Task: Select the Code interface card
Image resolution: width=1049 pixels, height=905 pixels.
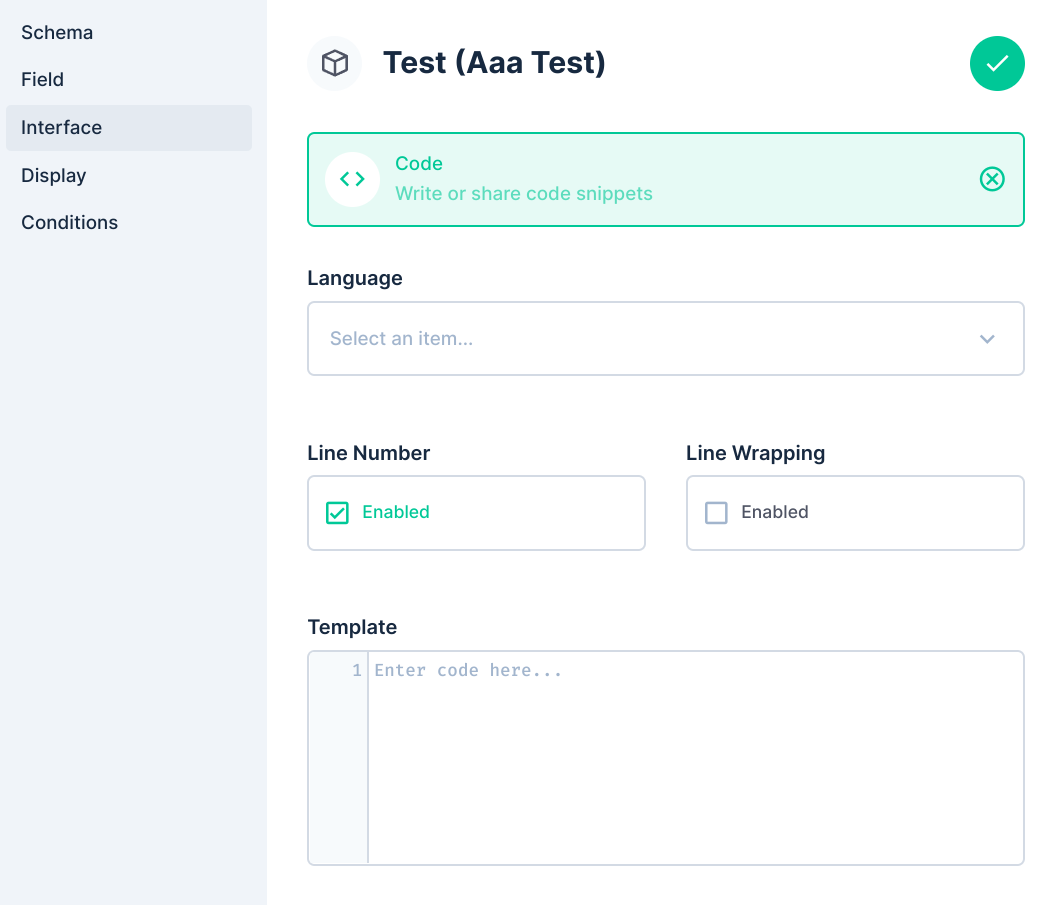Action: click(x=666, y=179)
